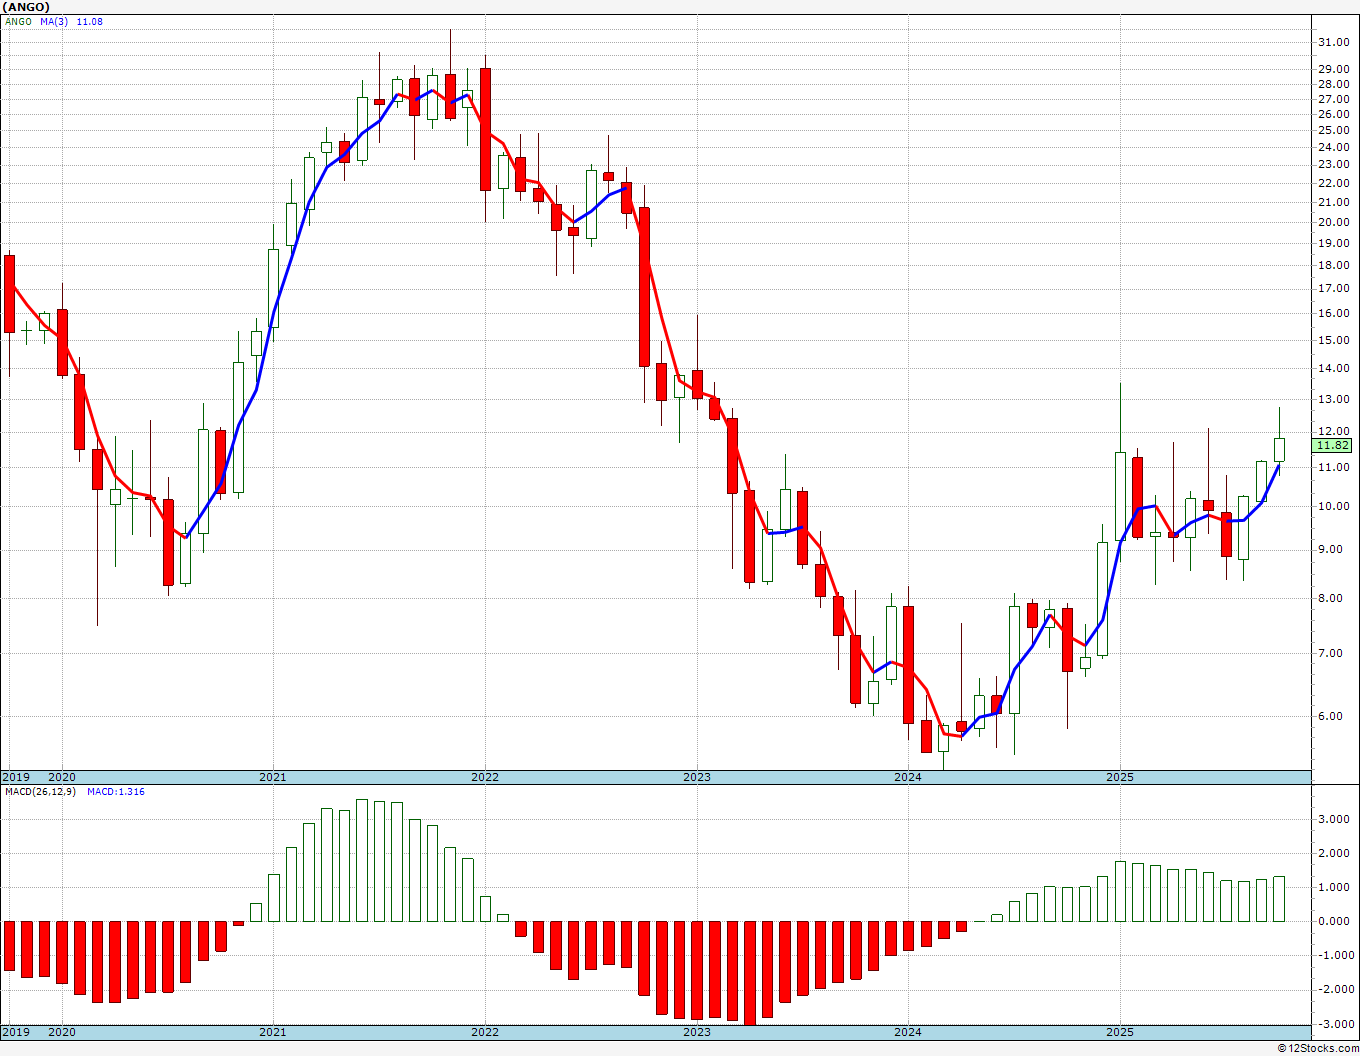Select 2023 marker on price chart timeline
Image resolution: width=1360 pixels, height=1056 pixels.
696,777
